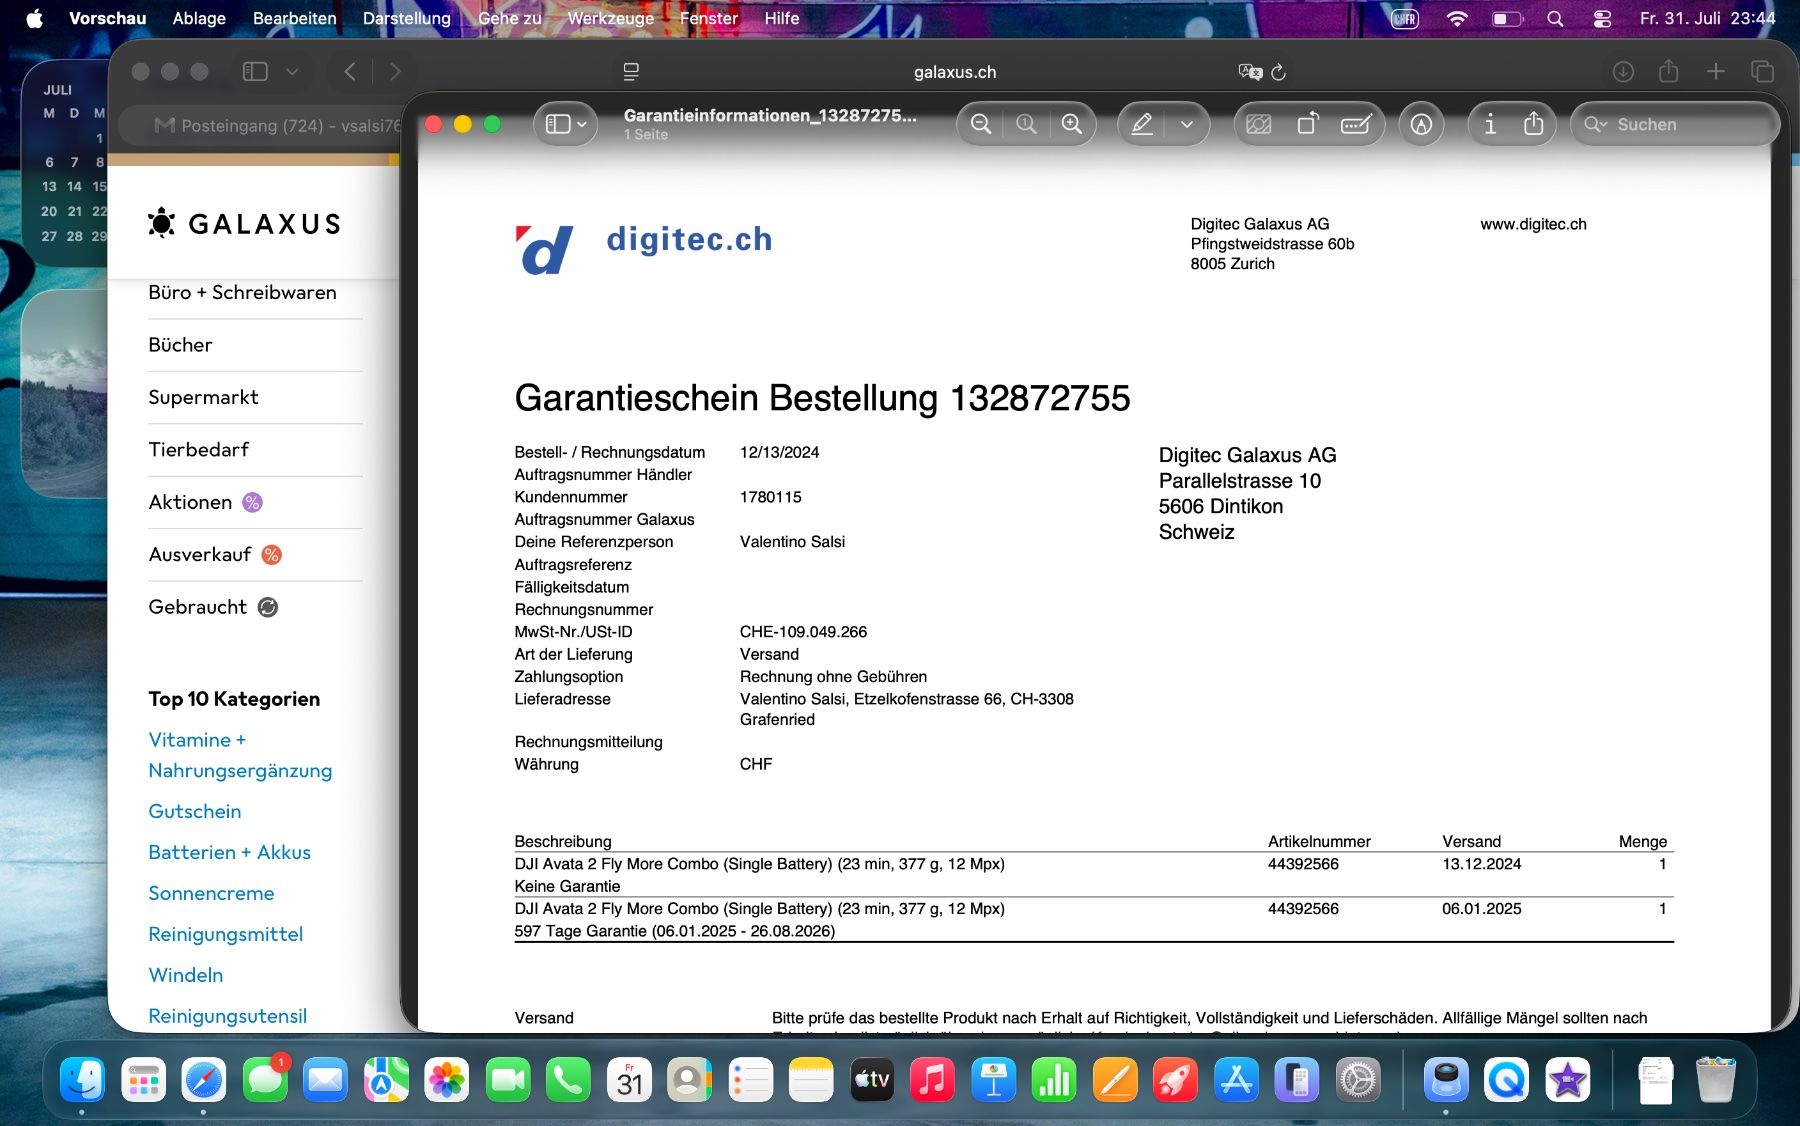Open Control Center in menu bar
This screenshot has height=1126, width=1800.
coord(1602,18)
